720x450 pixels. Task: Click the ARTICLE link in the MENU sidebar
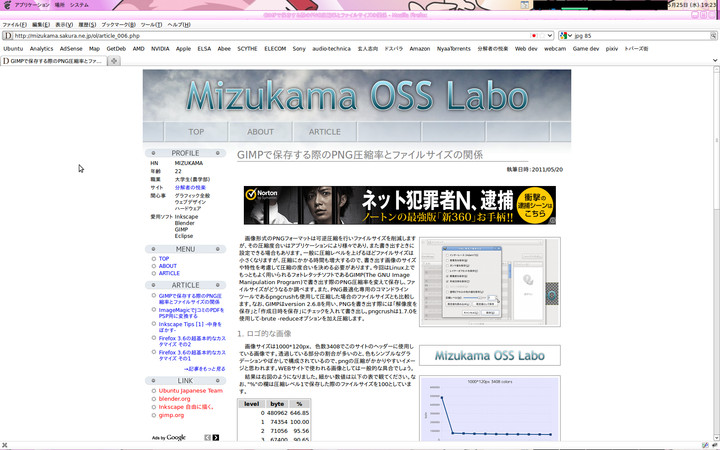[x=169, y=273]
